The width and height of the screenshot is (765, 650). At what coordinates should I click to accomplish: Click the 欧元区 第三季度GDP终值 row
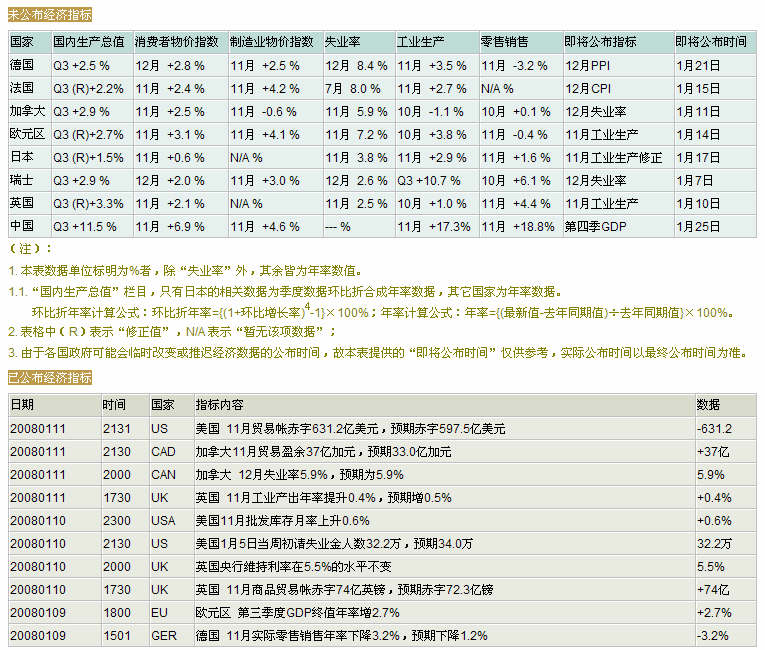tap(382, 612)
